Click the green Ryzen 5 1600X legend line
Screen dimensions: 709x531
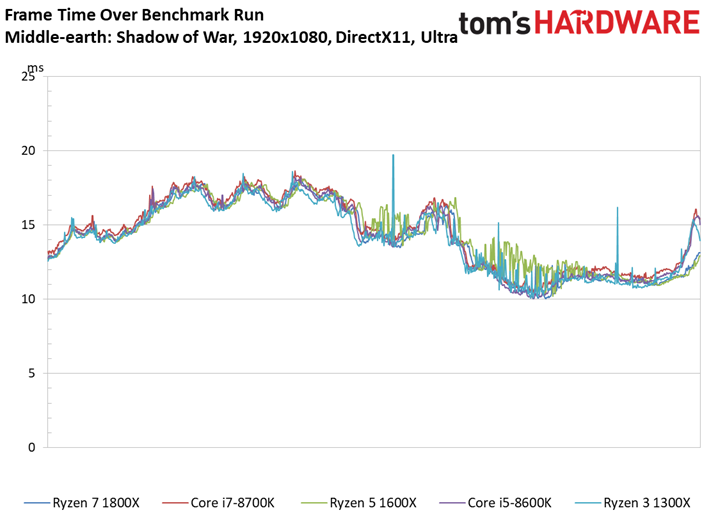[314, 503]
